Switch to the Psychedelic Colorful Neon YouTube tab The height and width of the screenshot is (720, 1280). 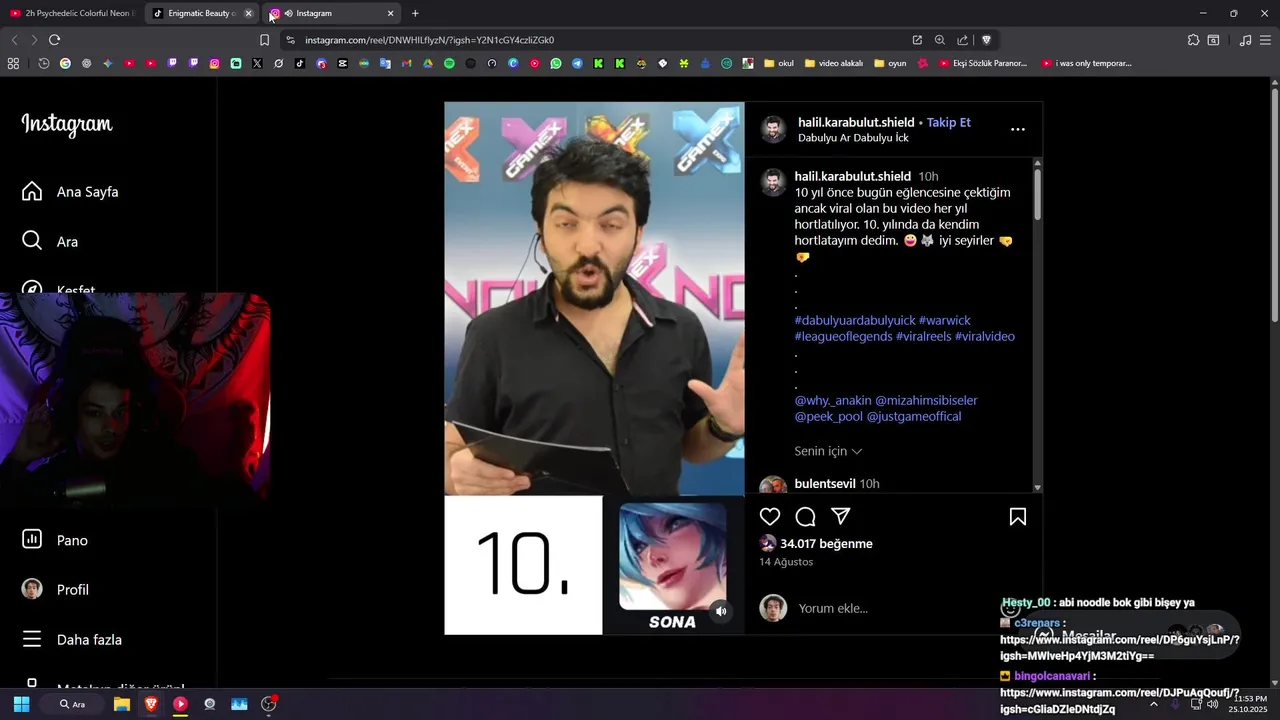click(x=70, y=13)
